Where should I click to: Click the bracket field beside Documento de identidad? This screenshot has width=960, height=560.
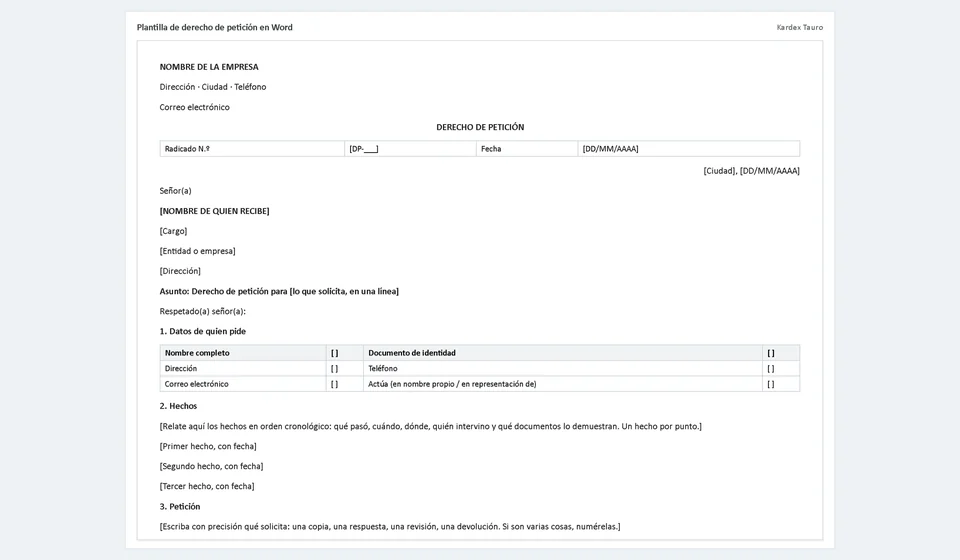(x=781, y=353)
